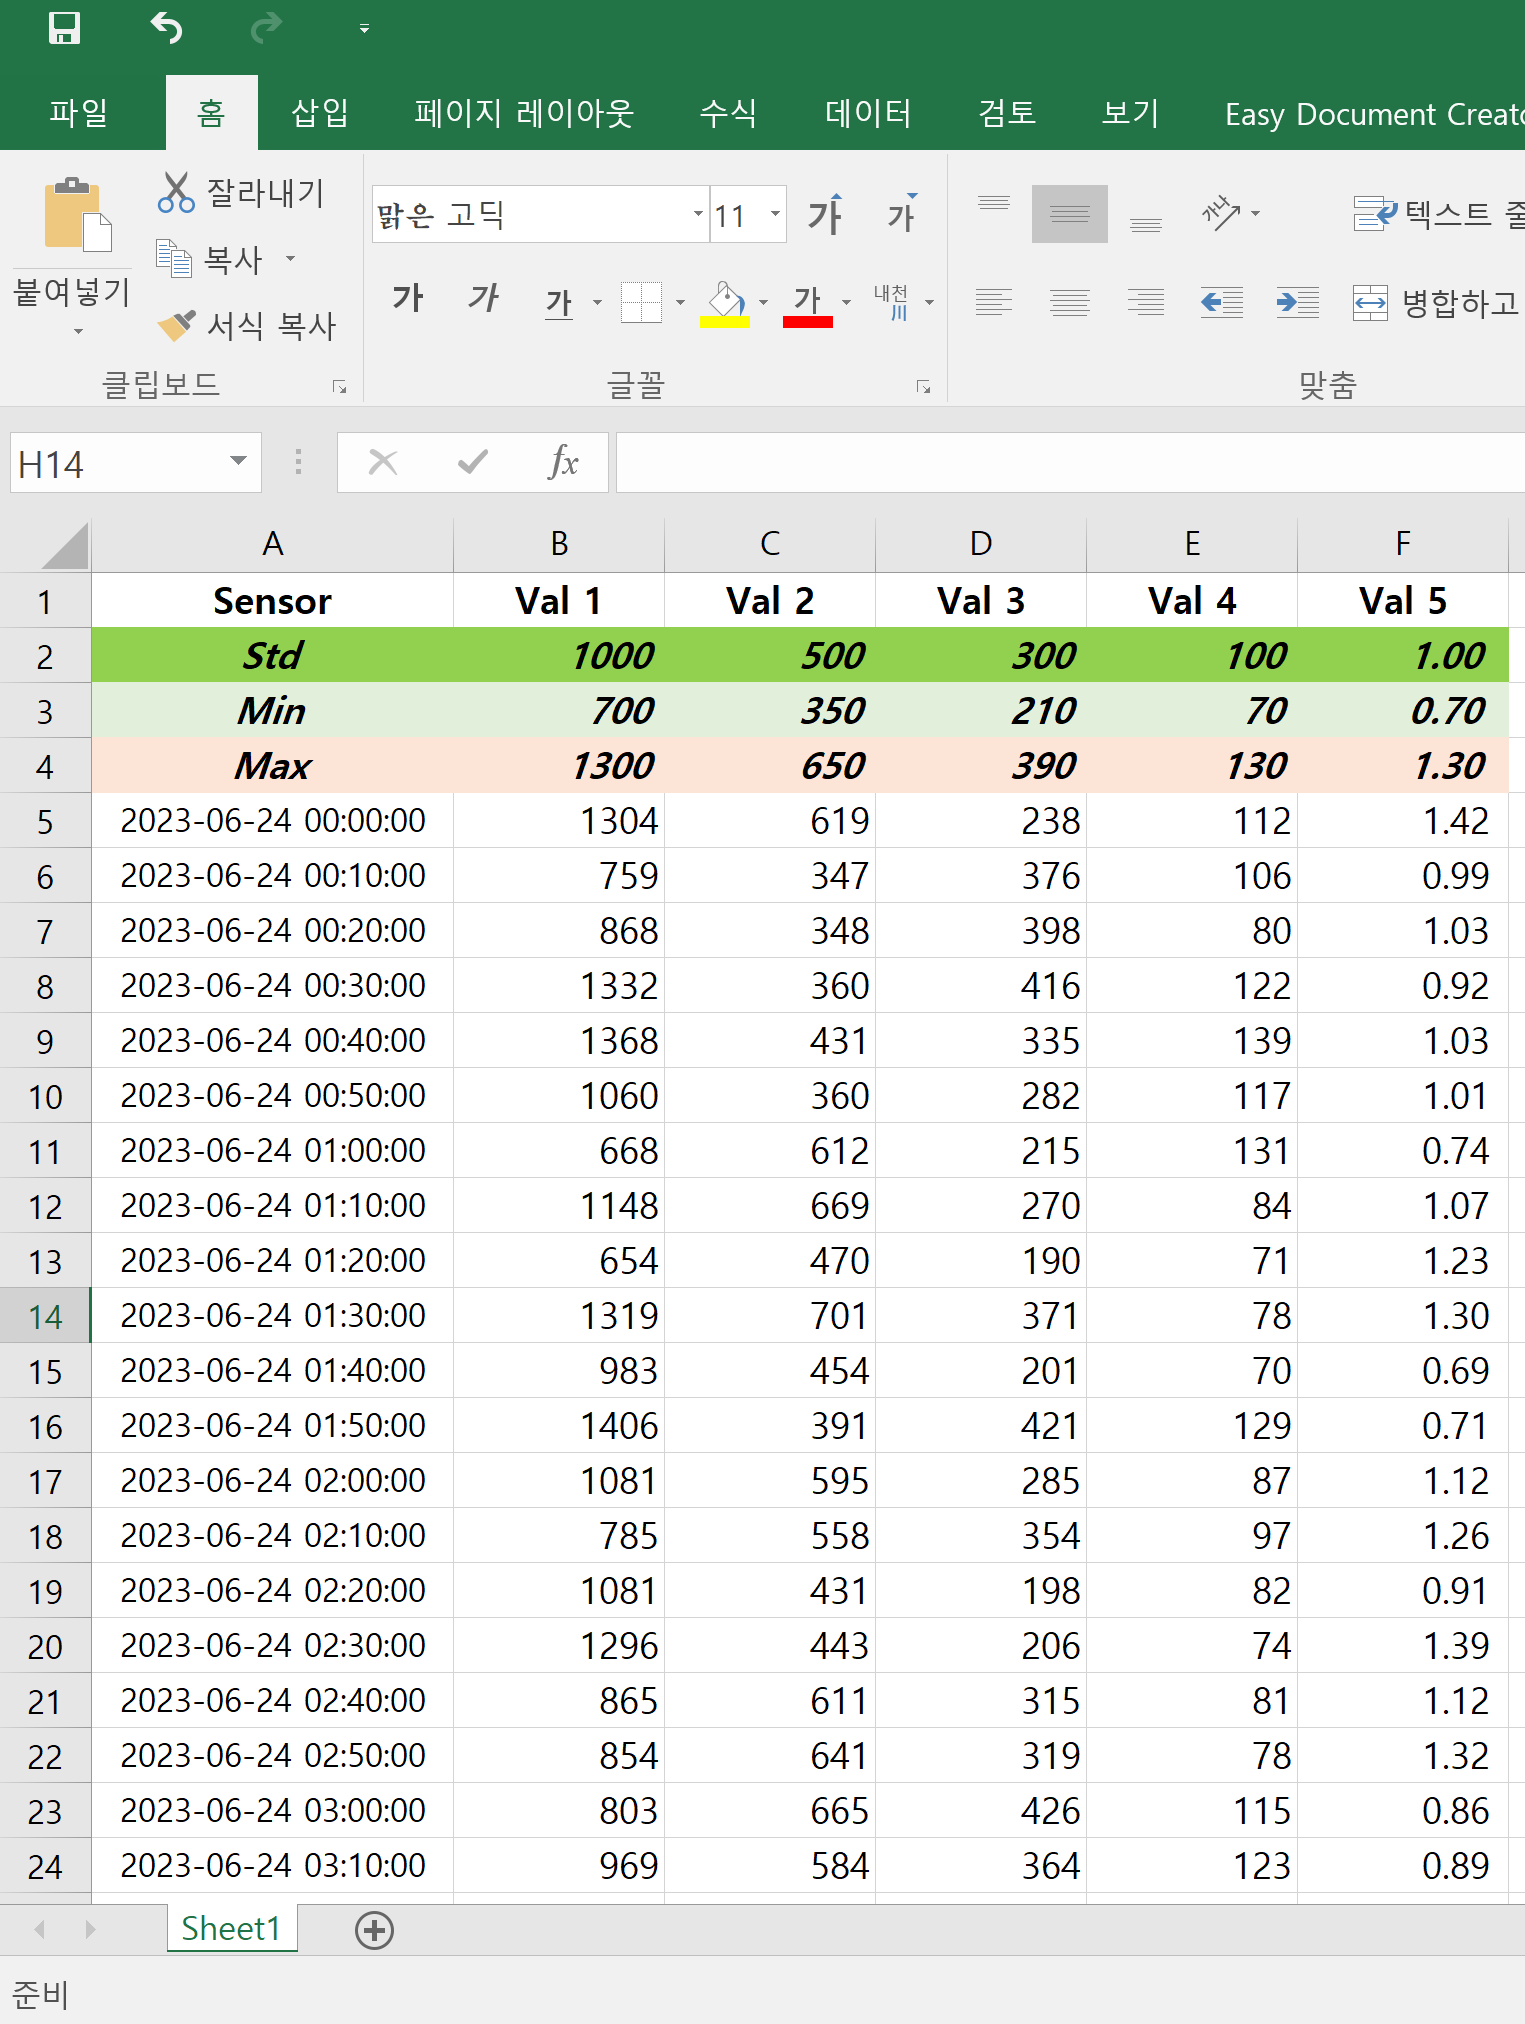The height and width of the screenshot is (2024, 1525).
Task: Open the 데이터 tab
Action: point(868,112)
